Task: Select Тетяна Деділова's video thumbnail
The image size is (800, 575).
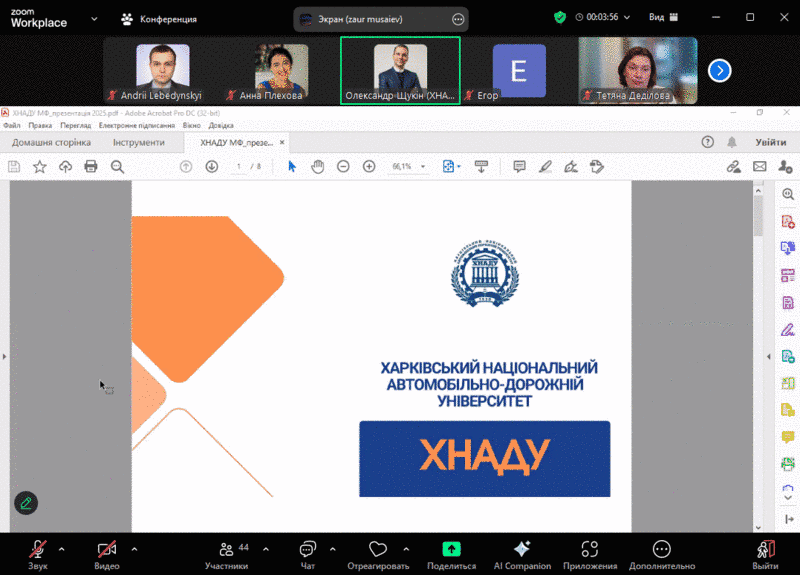Action: point(638,70)
